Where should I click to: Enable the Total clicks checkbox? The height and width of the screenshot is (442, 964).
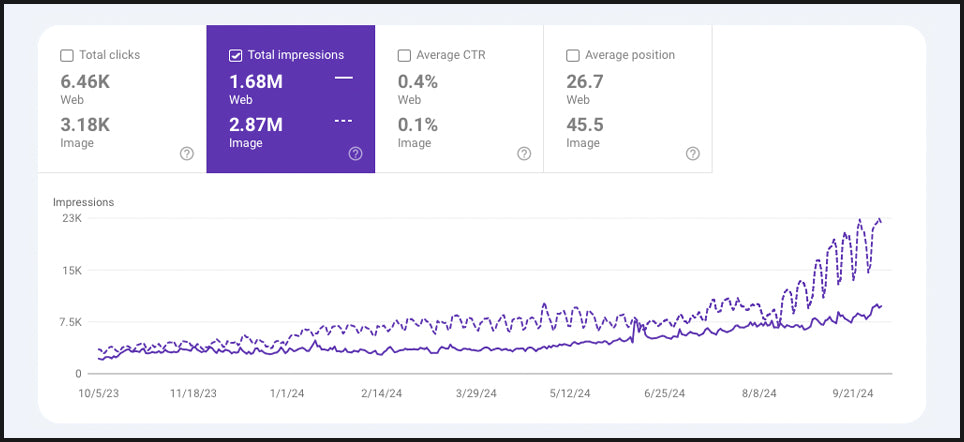[x=67, y=56]
